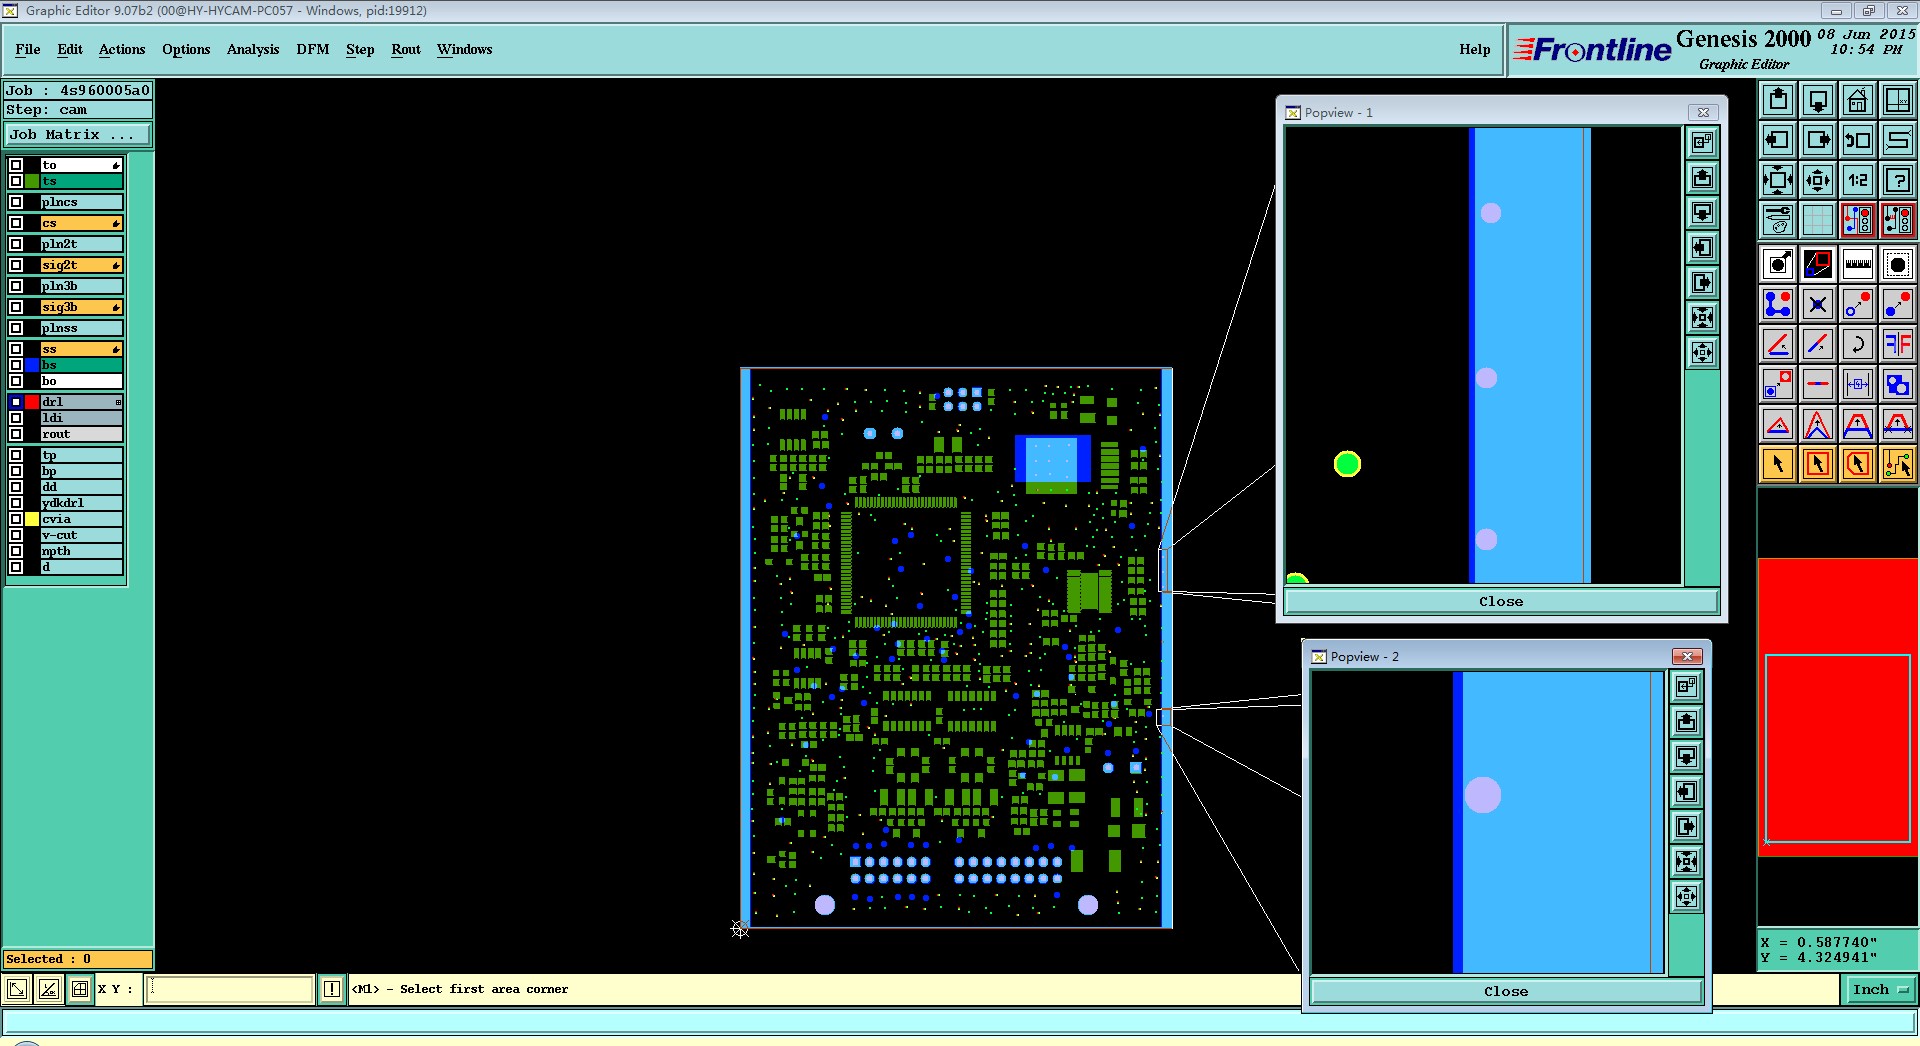Click the red color swatch of layer drl
Viewport: 1920px width, 1046px height.
pos(32,402)
